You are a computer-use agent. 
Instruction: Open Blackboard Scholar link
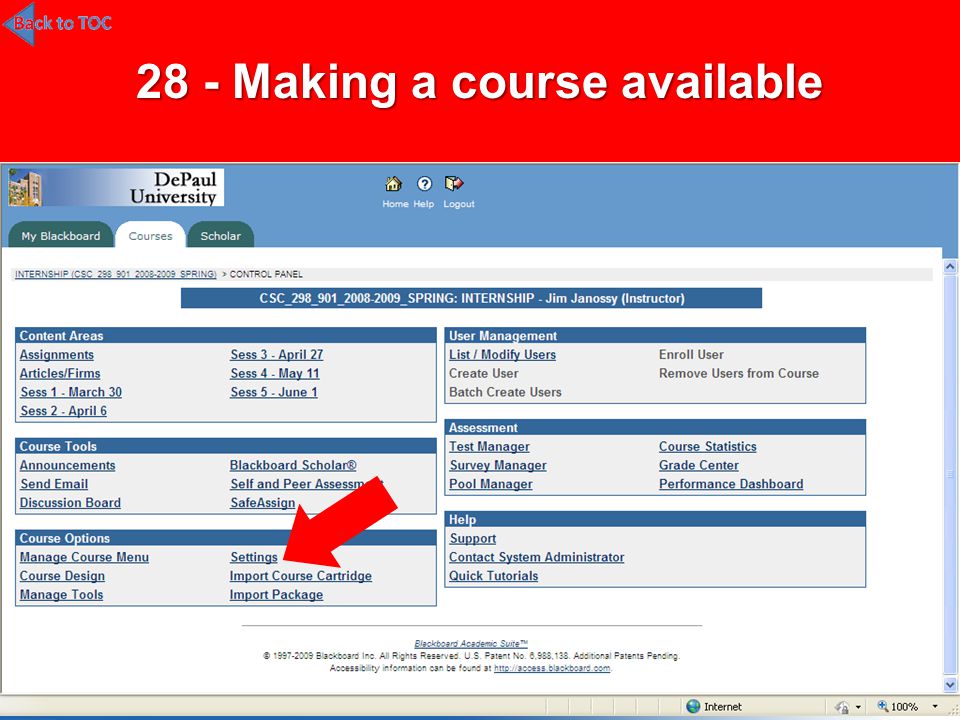point(293,465)
